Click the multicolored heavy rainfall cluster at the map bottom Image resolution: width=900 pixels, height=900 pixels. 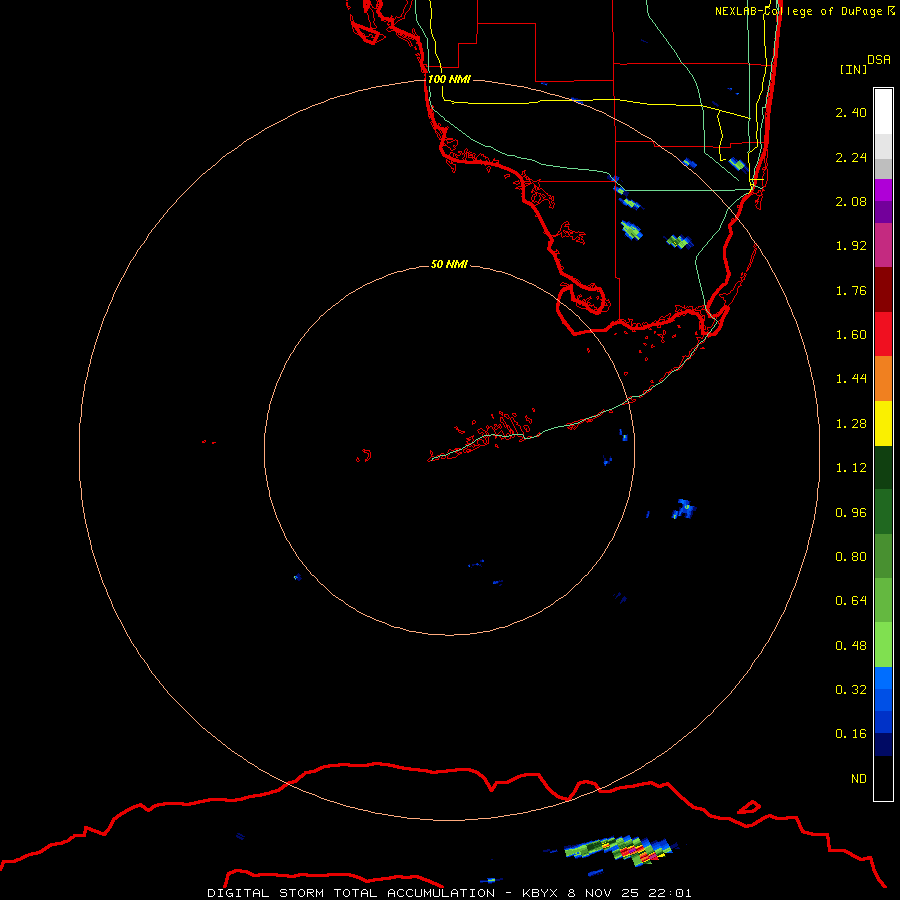[618, 849]
